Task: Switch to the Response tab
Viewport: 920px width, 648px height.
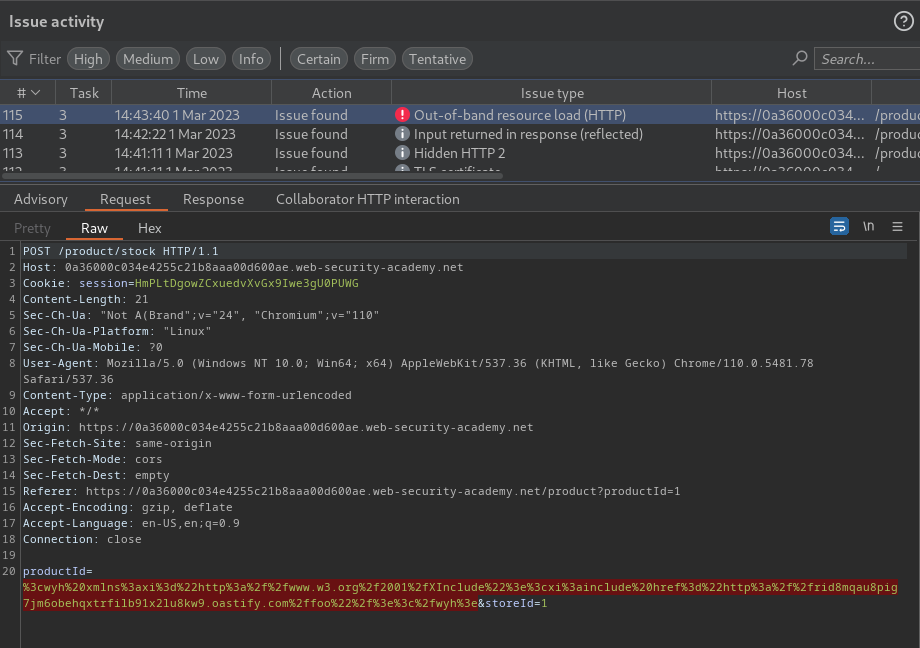Action: [214, 199]
